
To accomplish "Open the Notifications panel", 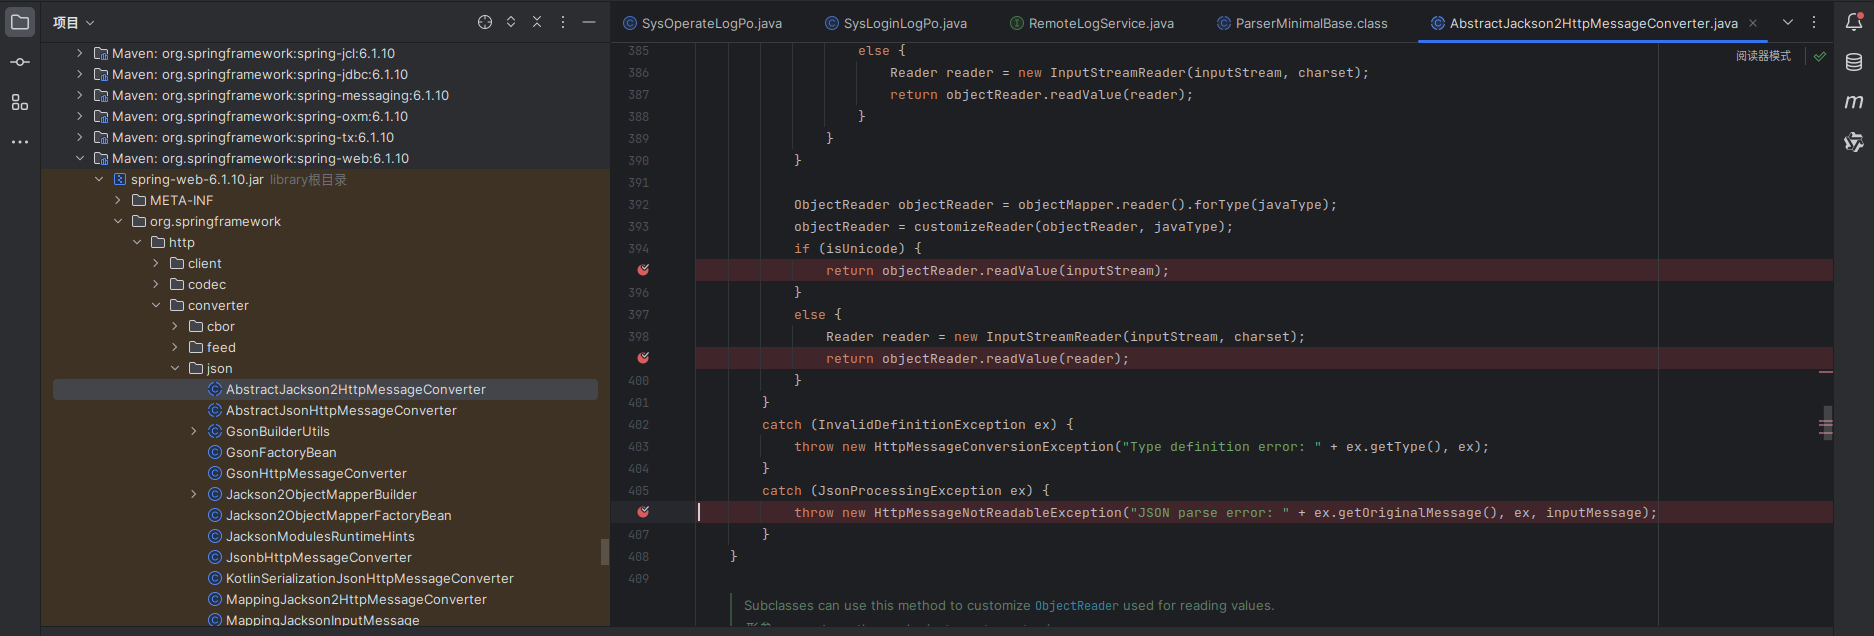I will 1854,22.
